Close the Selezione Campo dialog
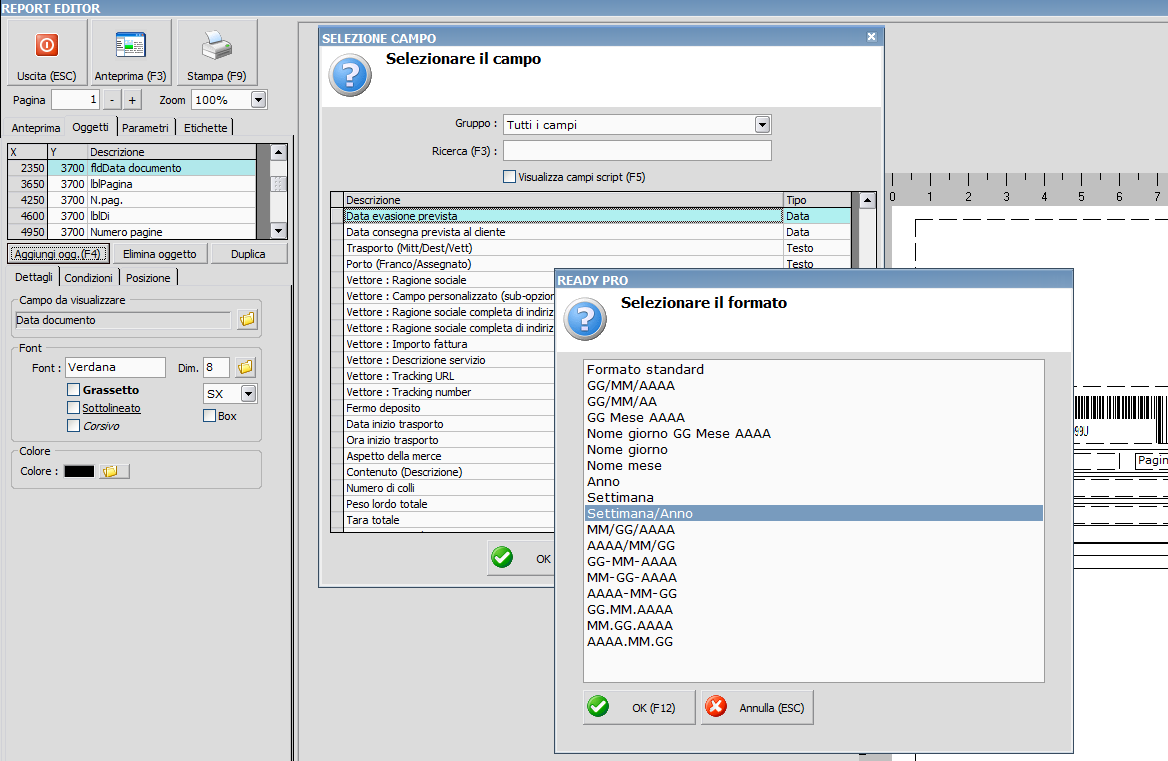 click(x=872, y=36)
